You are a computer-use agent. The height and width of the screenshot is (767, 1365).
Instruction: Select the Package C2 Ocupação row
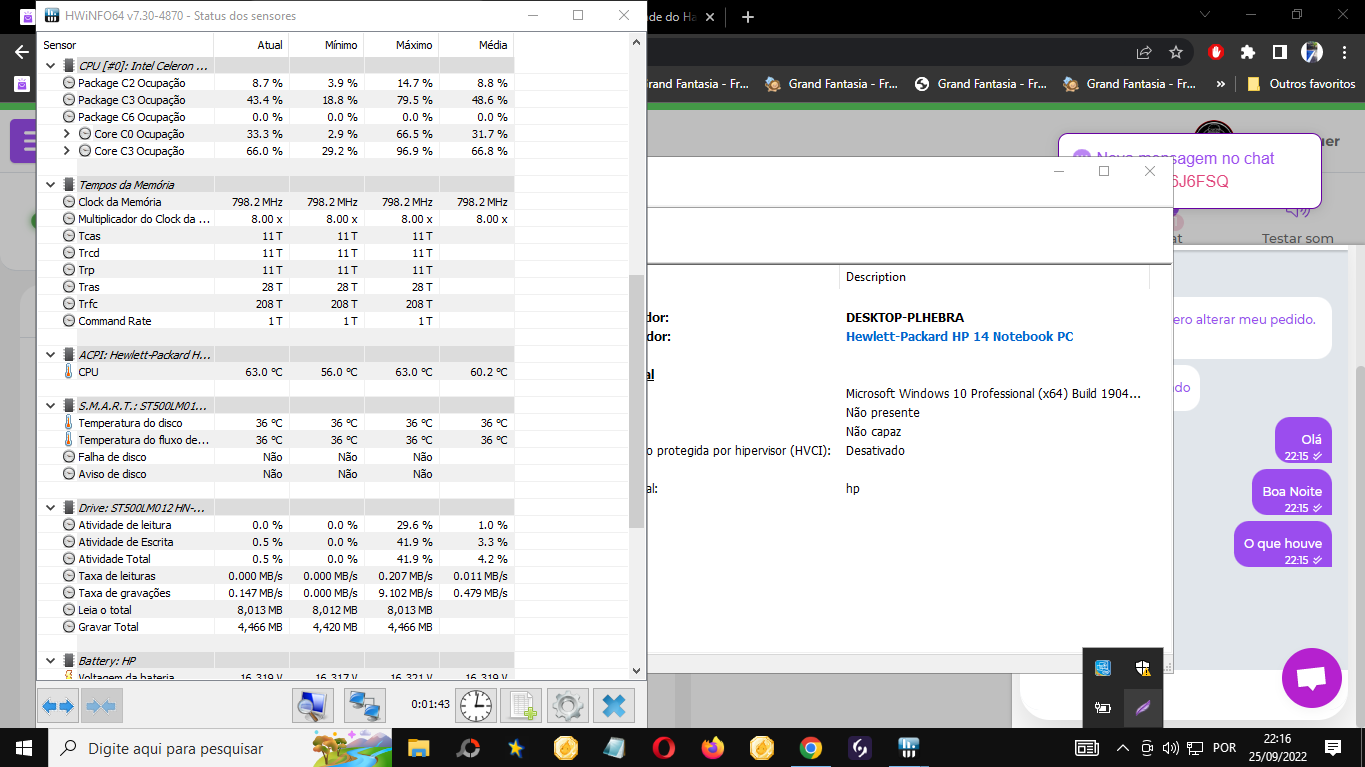275,83
